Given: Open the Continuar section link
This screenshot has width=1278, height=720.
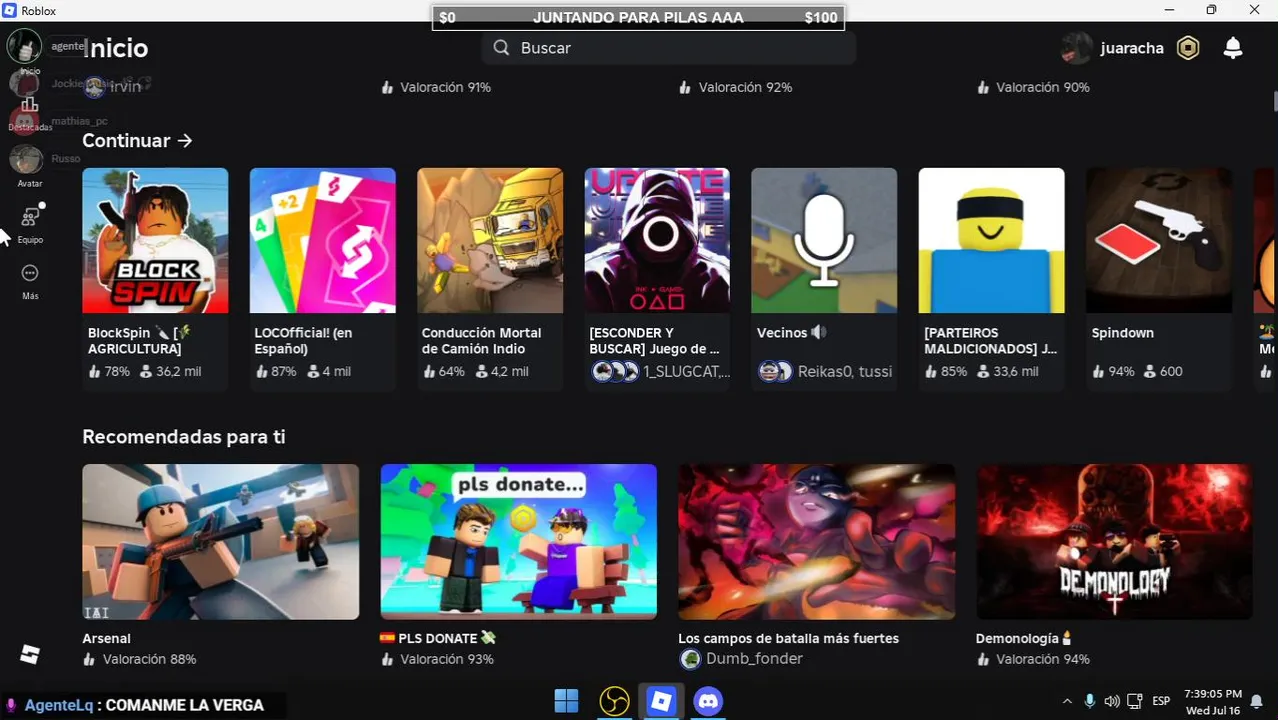Looking at the screenshot, I should pos(137,141).
